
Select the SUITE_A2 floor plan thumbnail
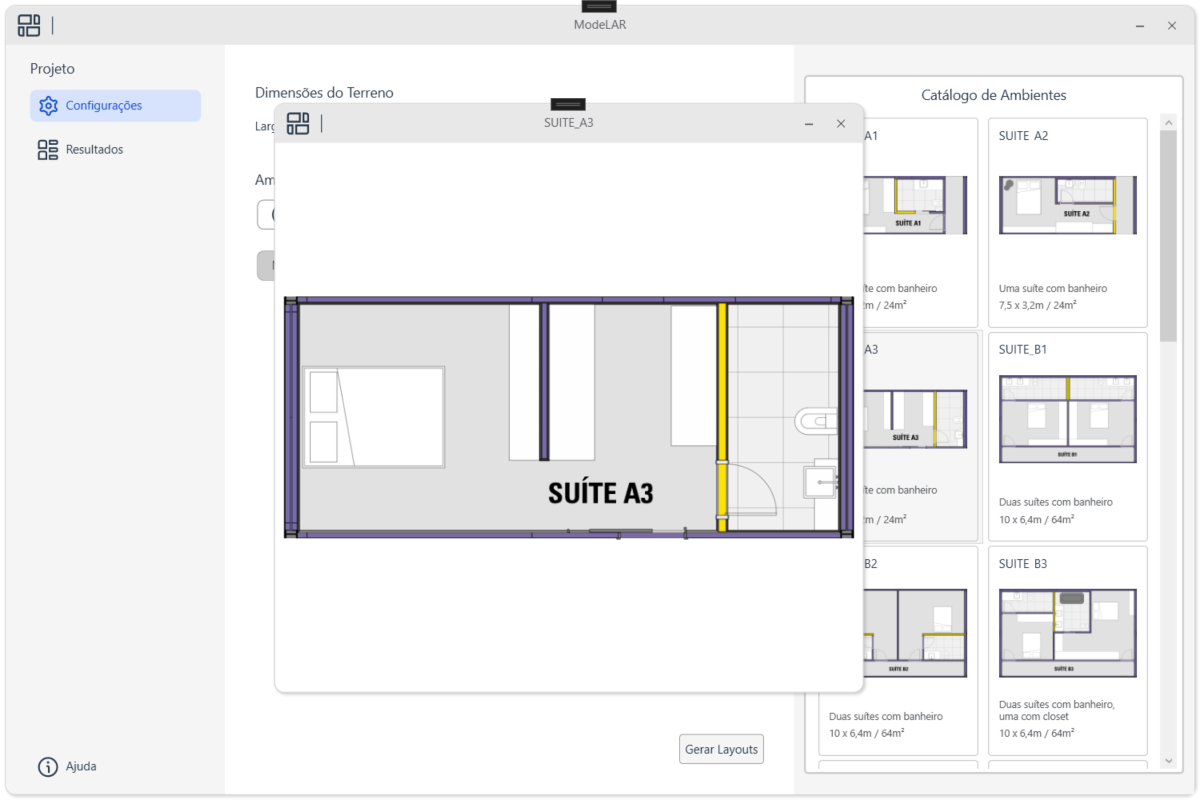[x=1067, y=206]
